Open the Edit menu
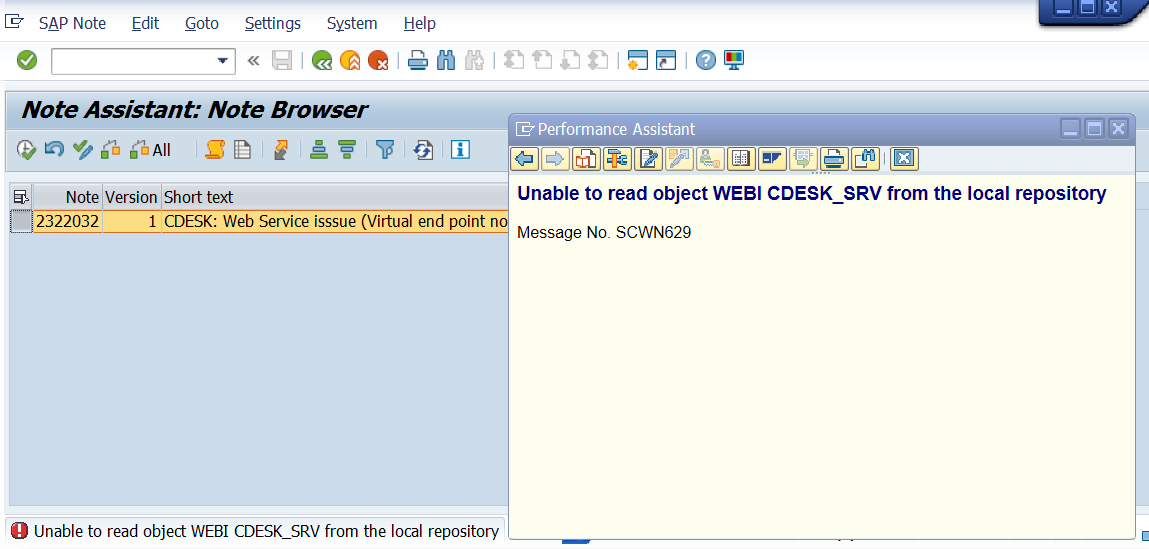 [x=145, y=23]
